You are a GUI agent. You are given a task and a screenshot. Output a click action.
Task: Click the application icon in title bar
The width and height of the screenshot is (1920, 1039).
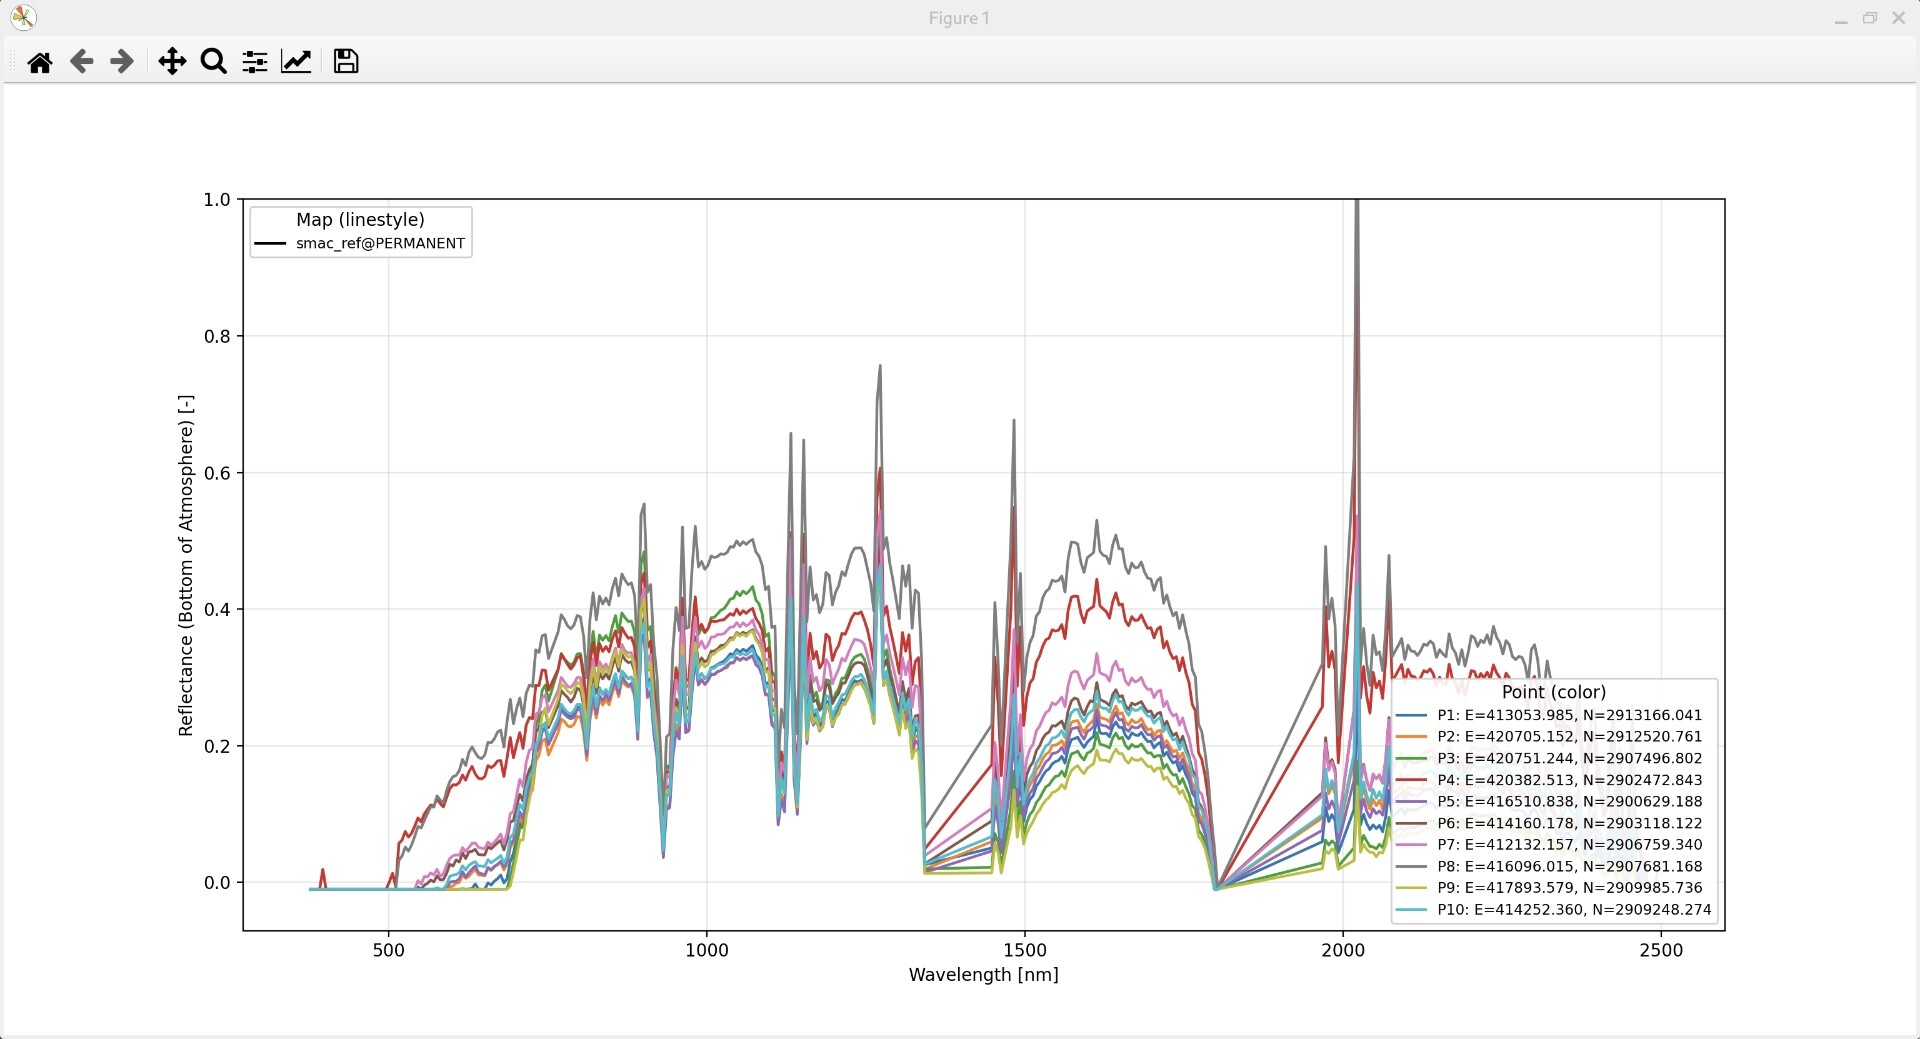(x=23, y=18)
